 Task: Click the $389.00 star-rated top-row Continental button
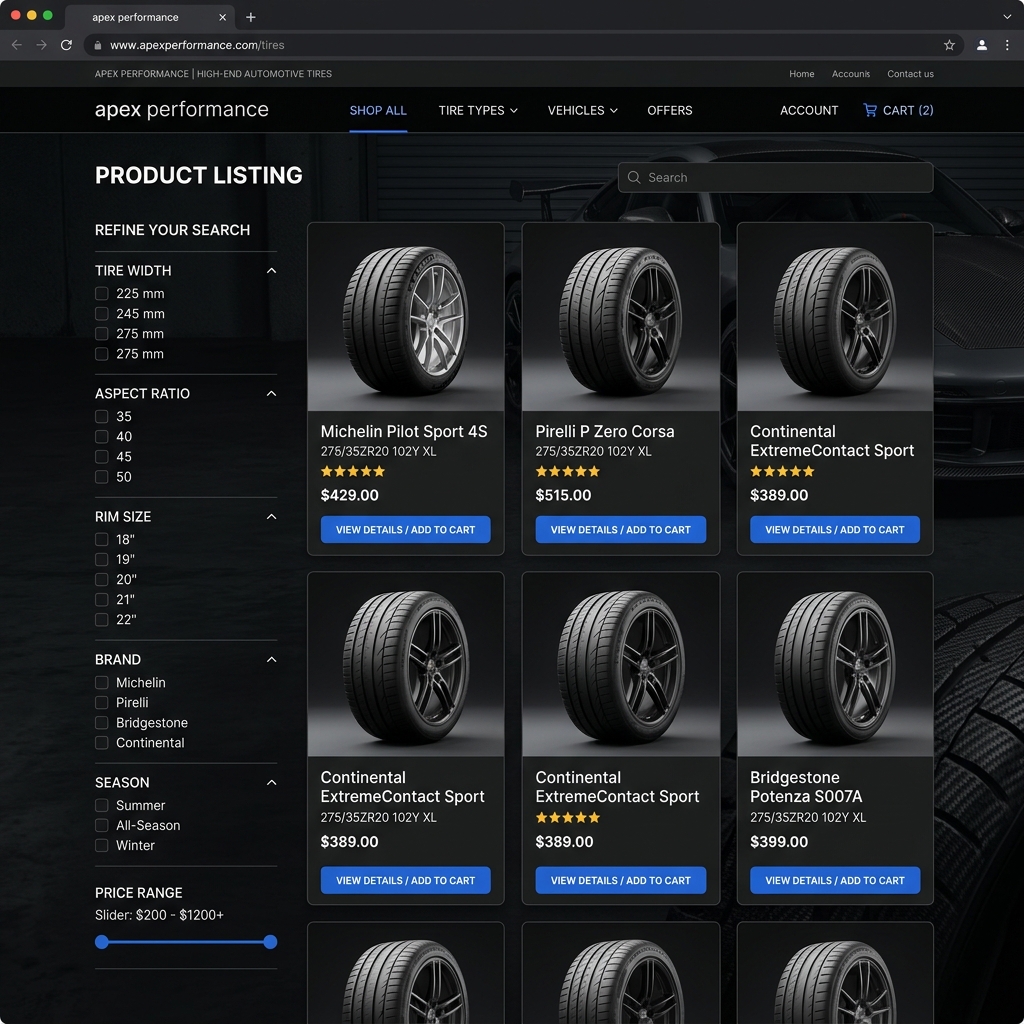pos(835,530)
